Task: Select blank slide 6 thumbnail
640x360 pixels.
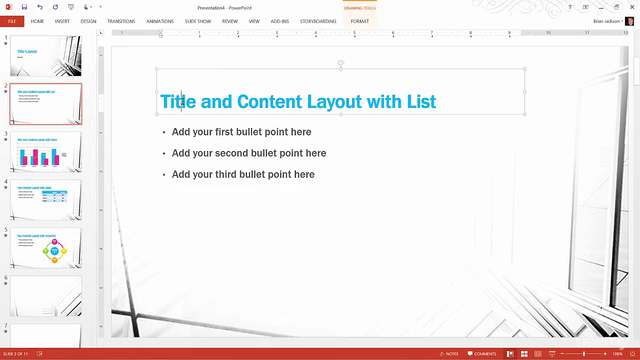Action: click(x=46, y=296)
